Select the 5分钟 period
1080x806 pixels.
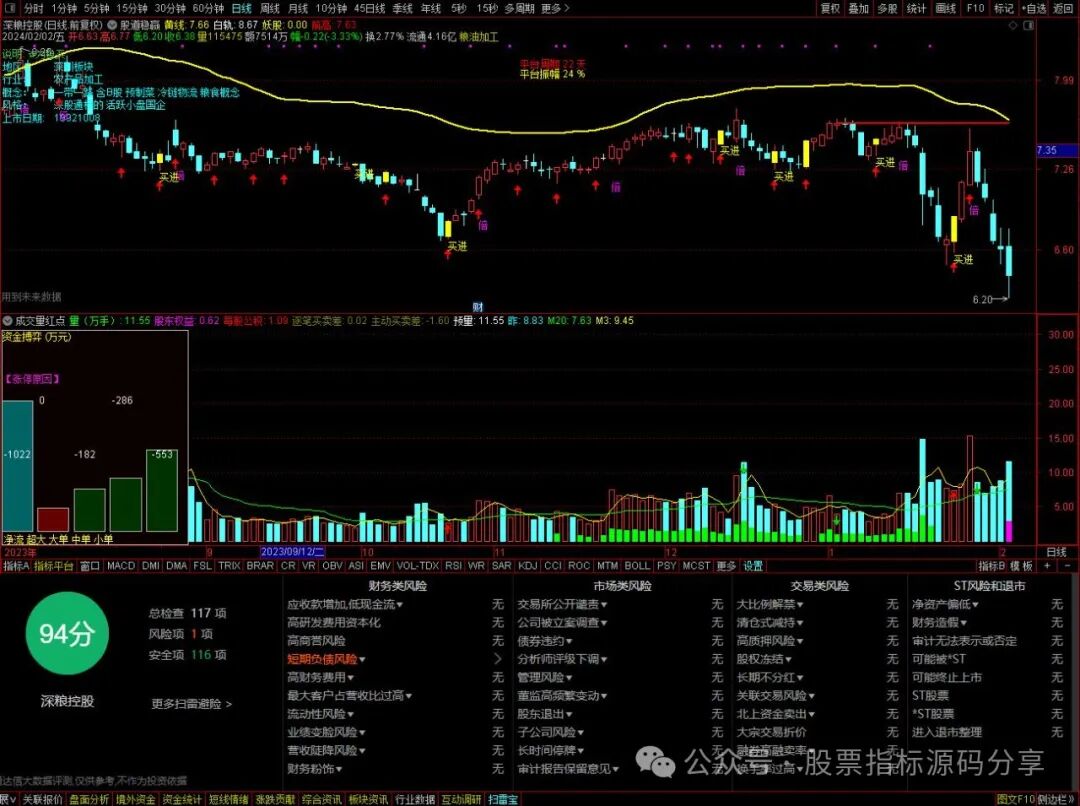click(x=97, y=8)
